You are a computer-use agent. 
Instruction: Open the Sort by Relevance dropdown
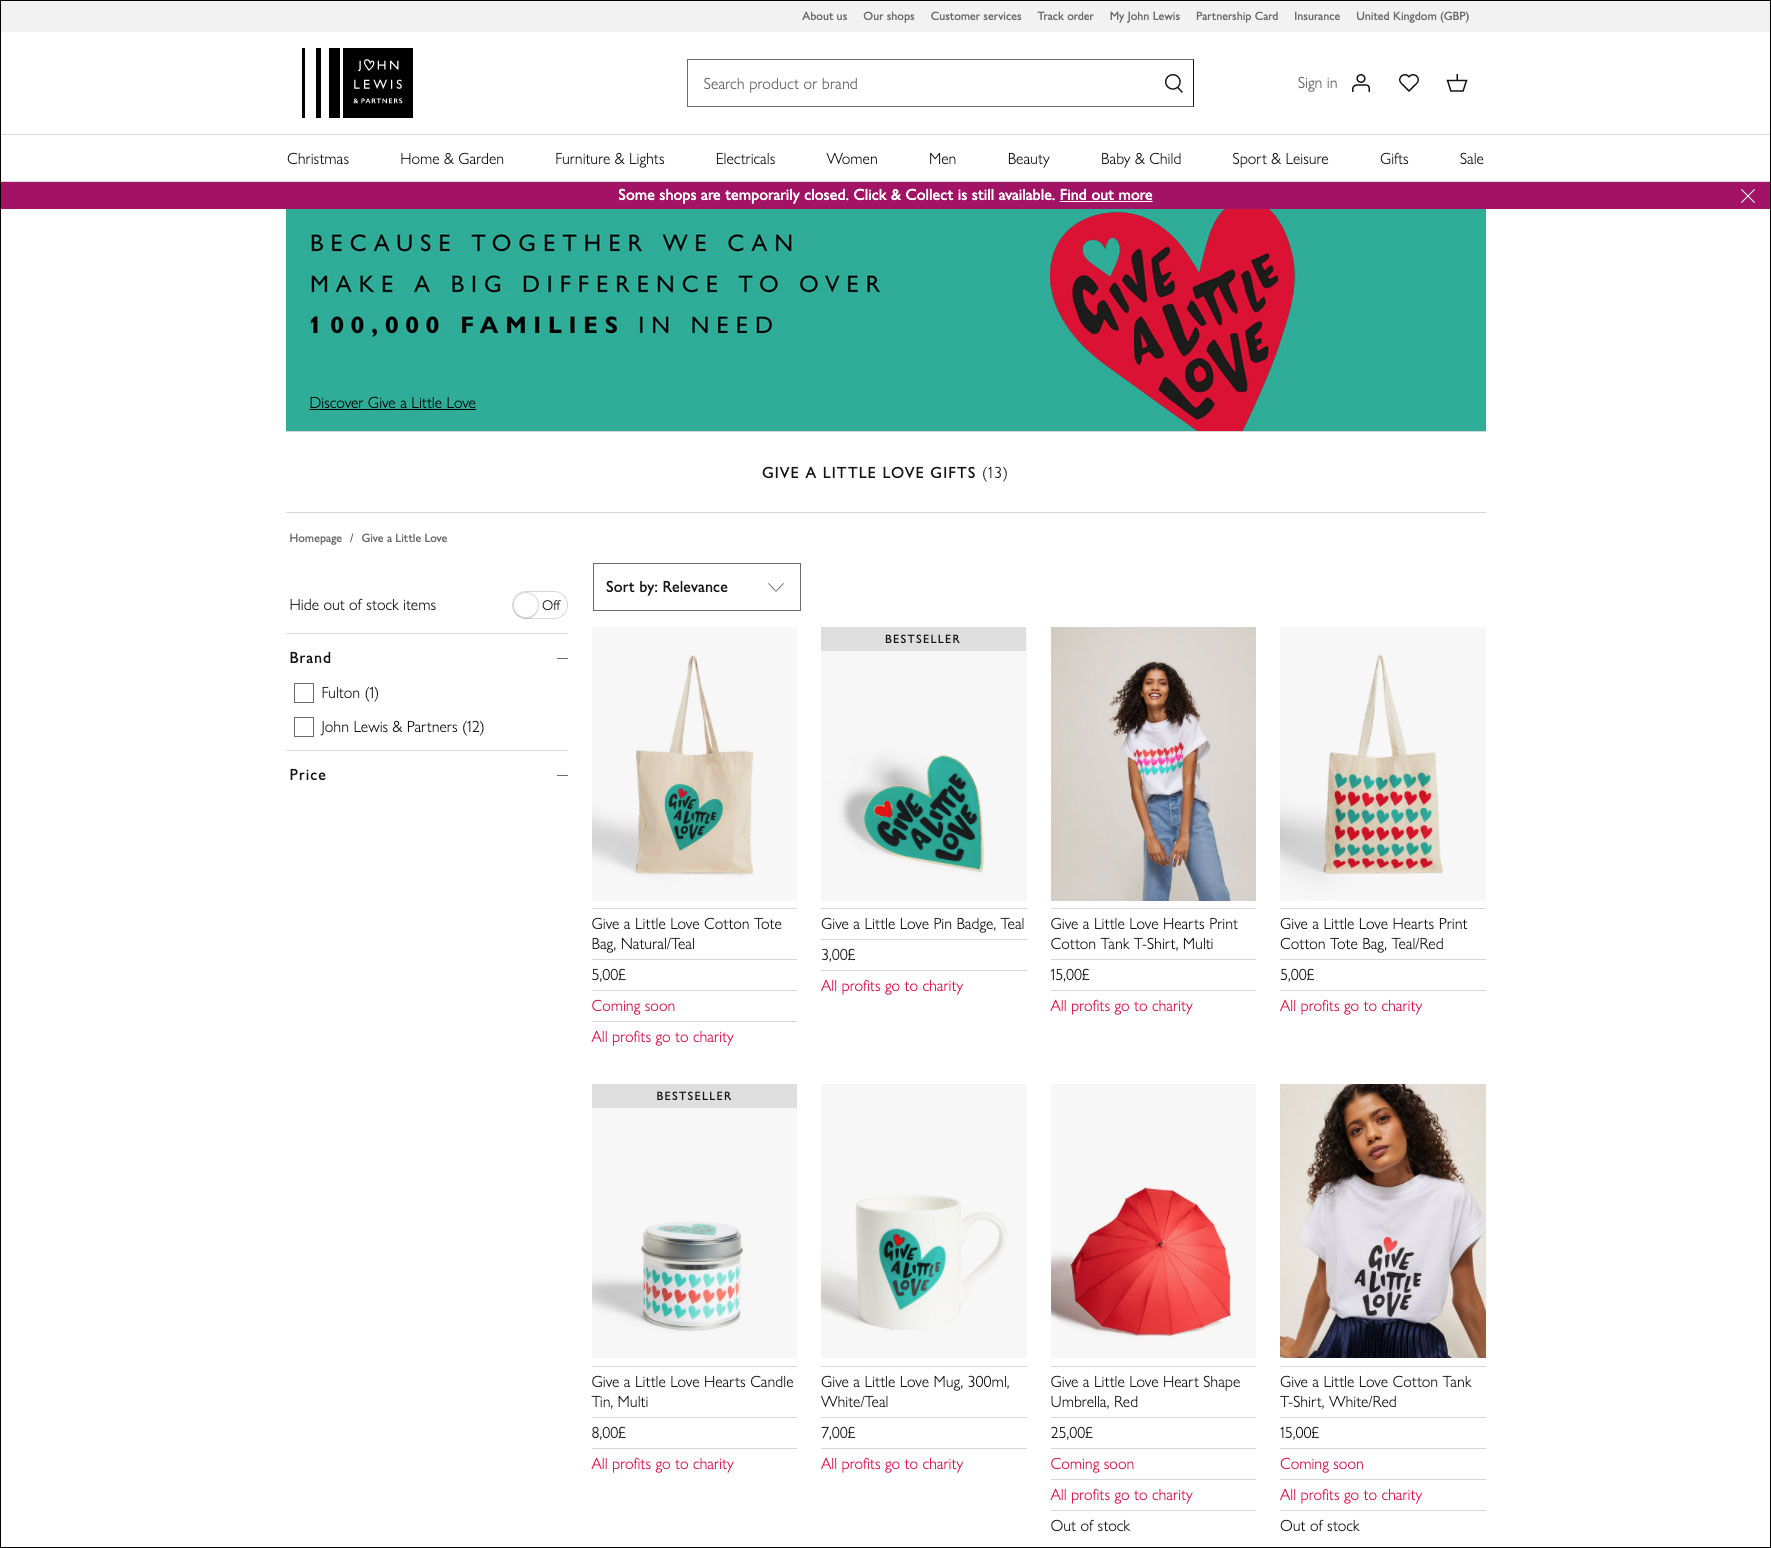(x=696, y=587)
